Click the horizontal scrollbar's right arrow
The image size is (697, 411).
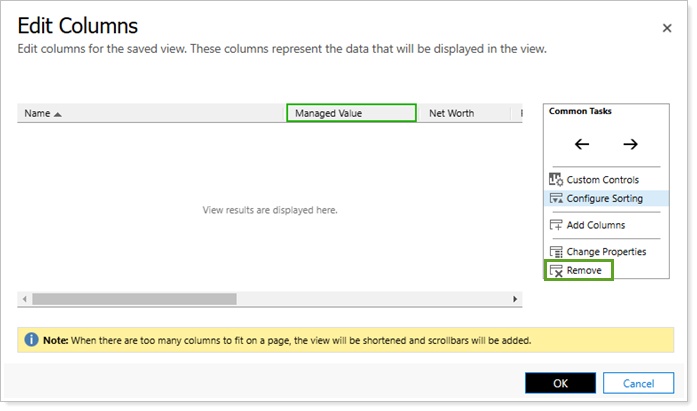click(x=516, y=299)
